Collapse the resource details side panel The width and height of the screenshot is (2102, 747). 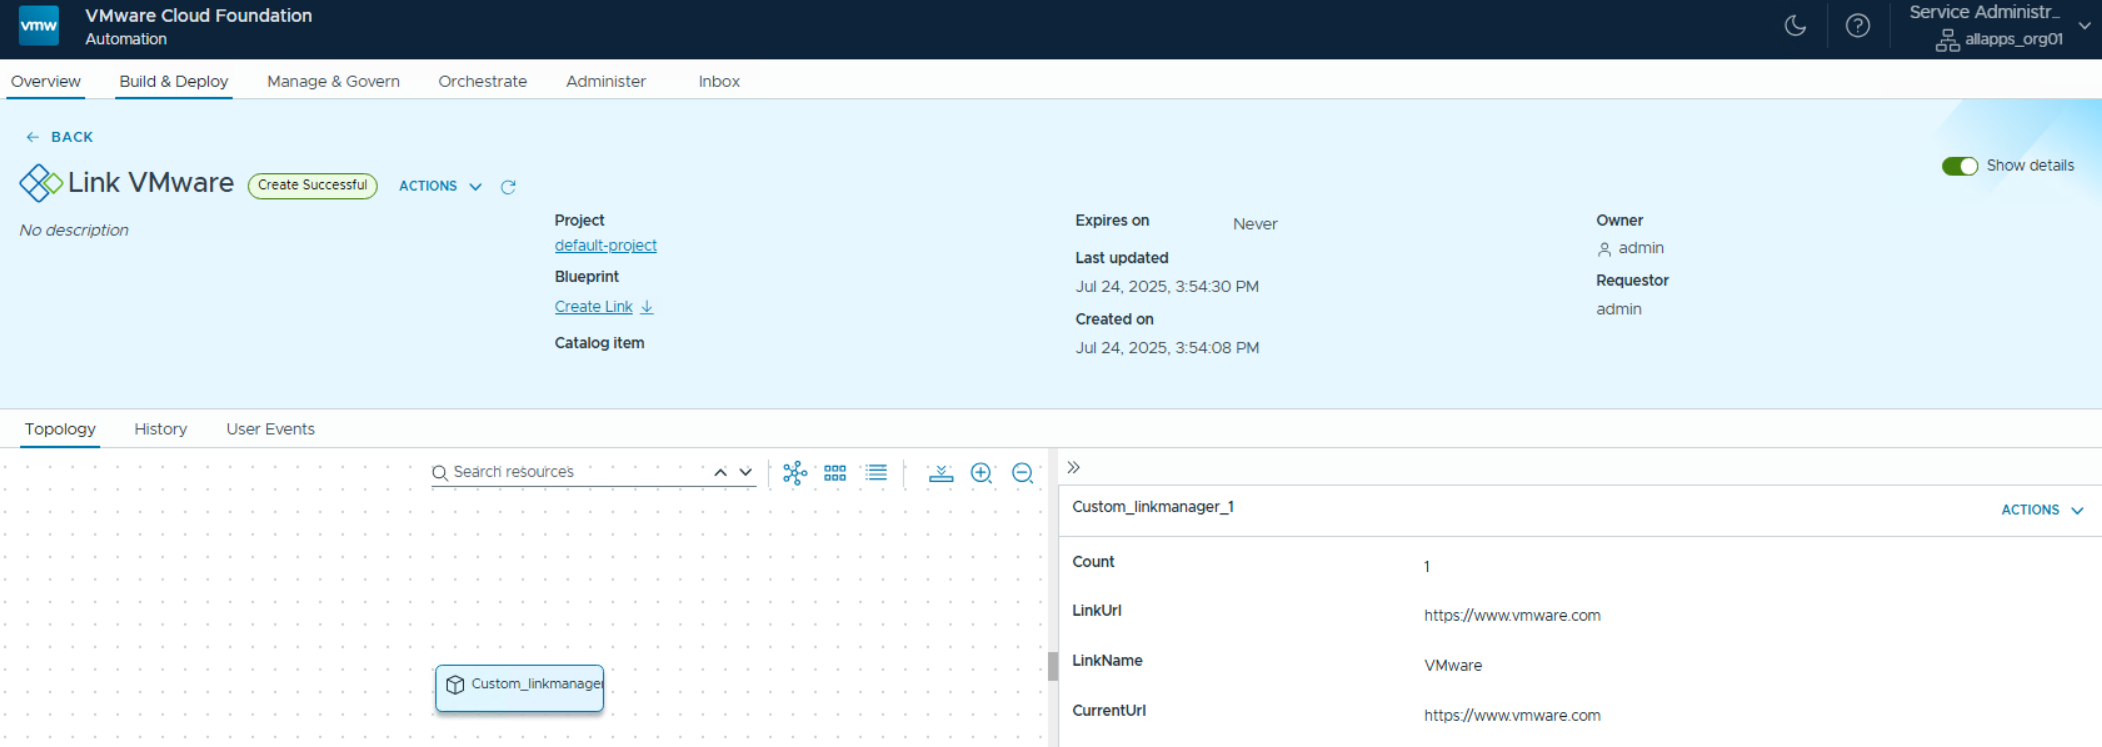(x=1073, y=467)
